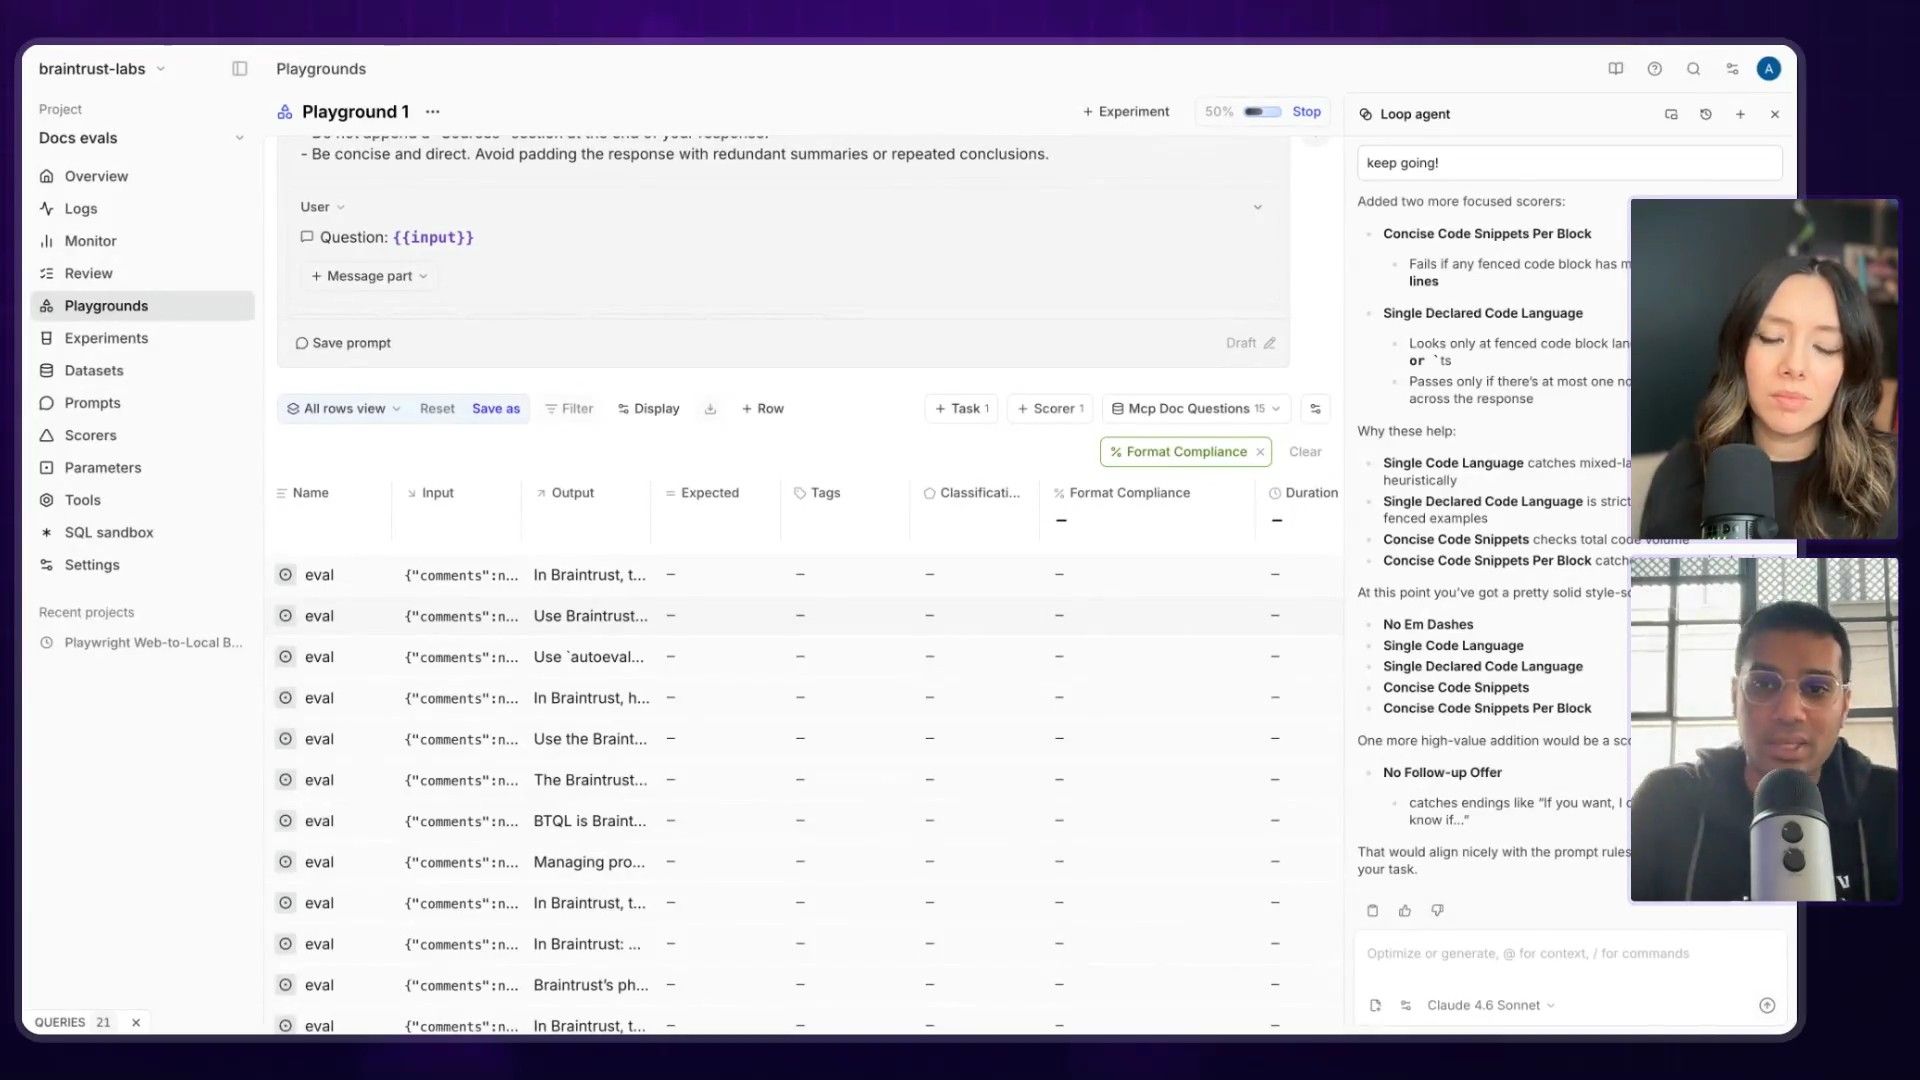This screenshot has height=1080, width=1920.
Task: Open Mcp Doc Questions dataset dropdown
Action: point(1196,409)
